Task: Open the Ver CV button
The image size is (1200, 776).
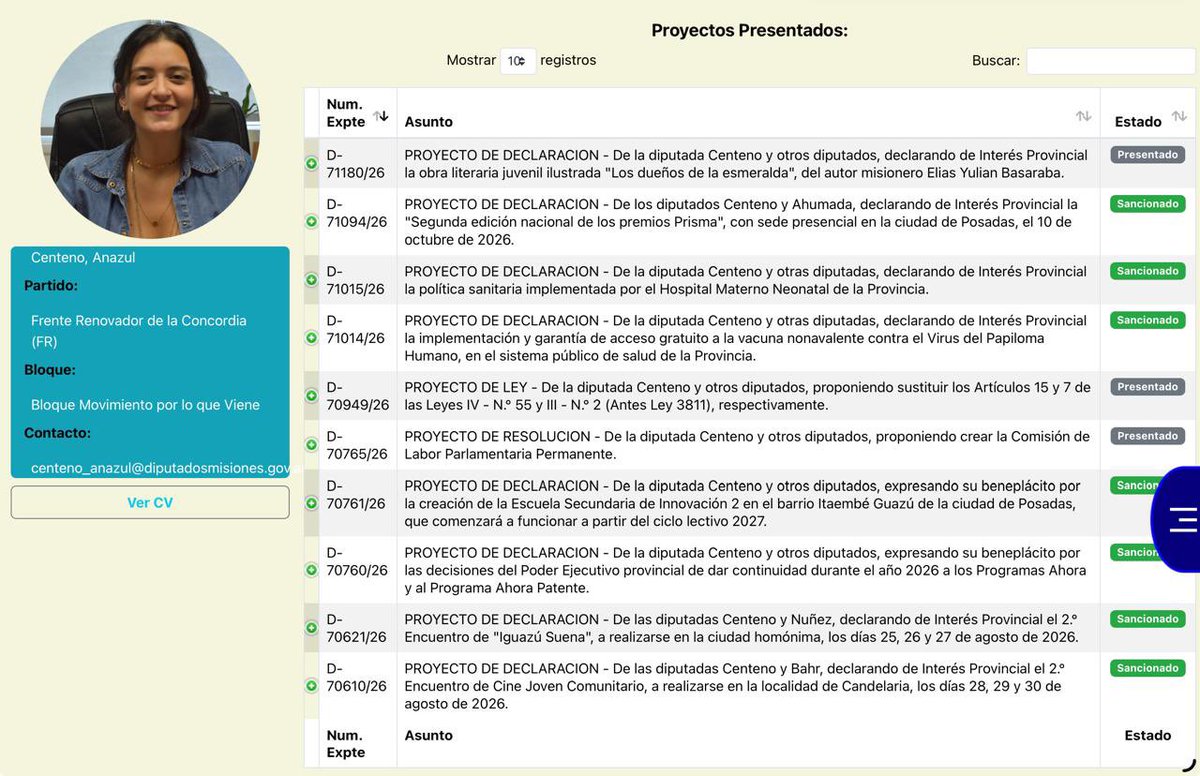Action: click(150, 503)
